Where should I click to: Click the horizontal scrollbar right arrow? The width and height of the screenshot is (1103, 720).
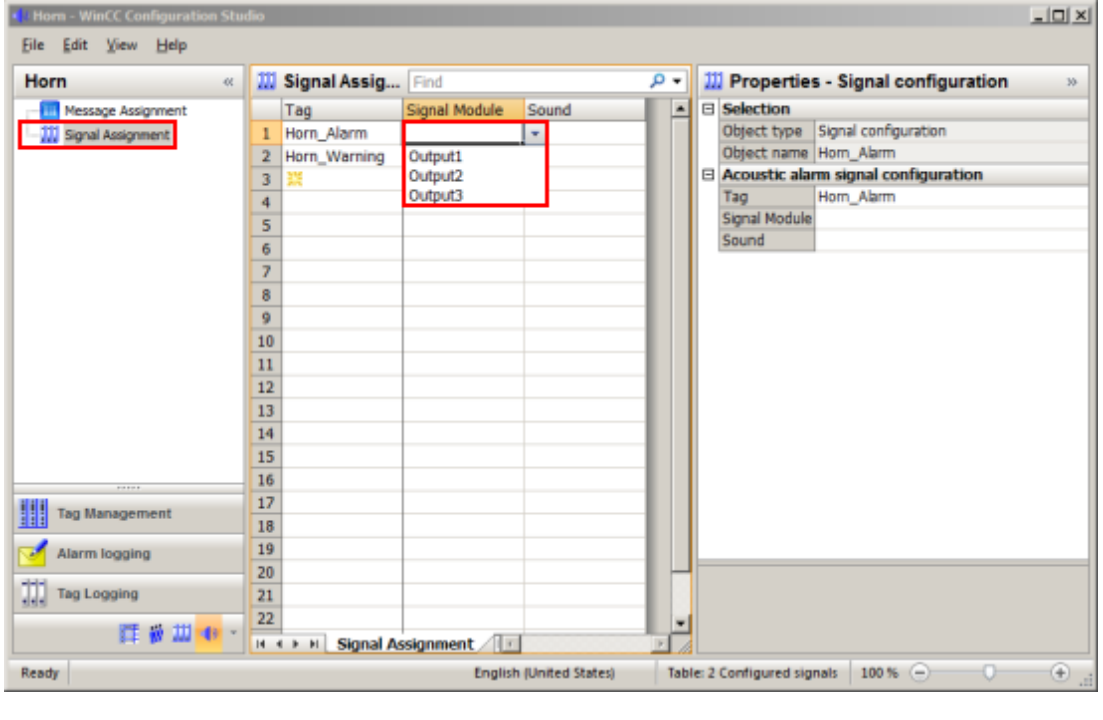pyautogui.click(x=659, y=643)
